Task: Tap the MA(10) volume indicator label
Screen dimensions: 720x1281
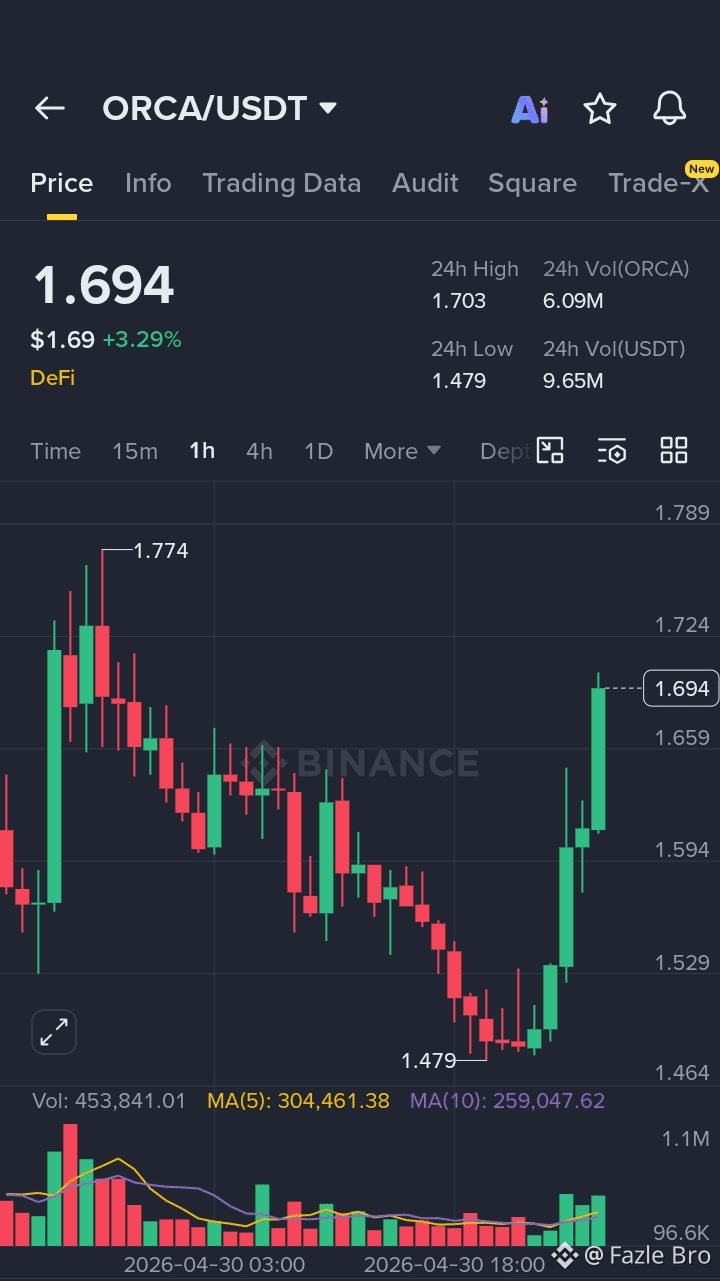Action: coord(507,1100)
